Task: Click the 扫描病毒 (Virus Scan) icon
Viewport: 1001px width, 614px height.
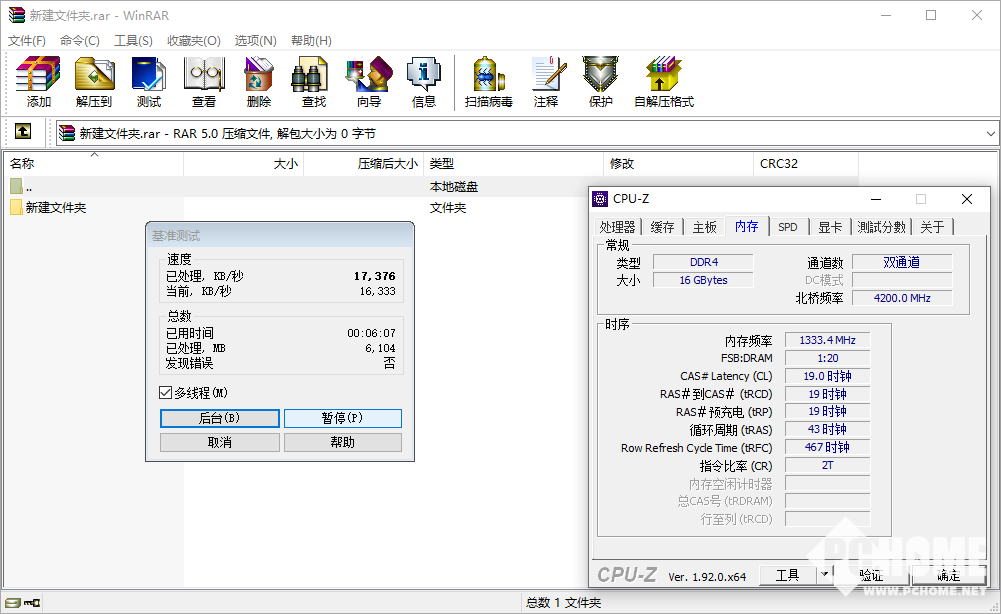Action: coord(488,82)
